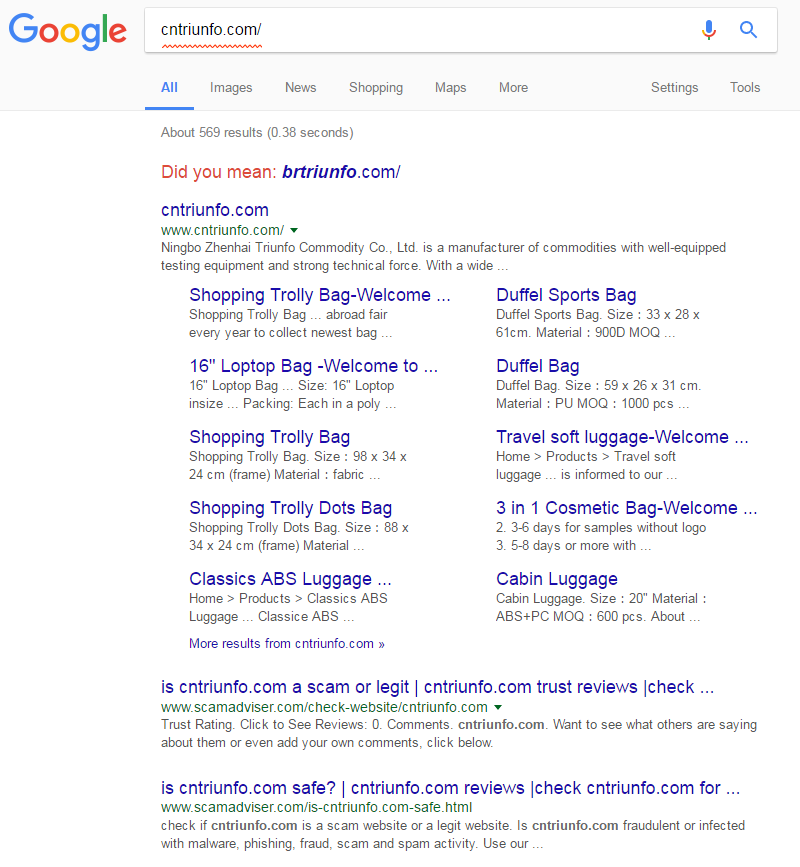800x867 pixels.
Task: Follow the 'brtriunfo.com/' spelling suggestion
Action: tap(341, 172)
